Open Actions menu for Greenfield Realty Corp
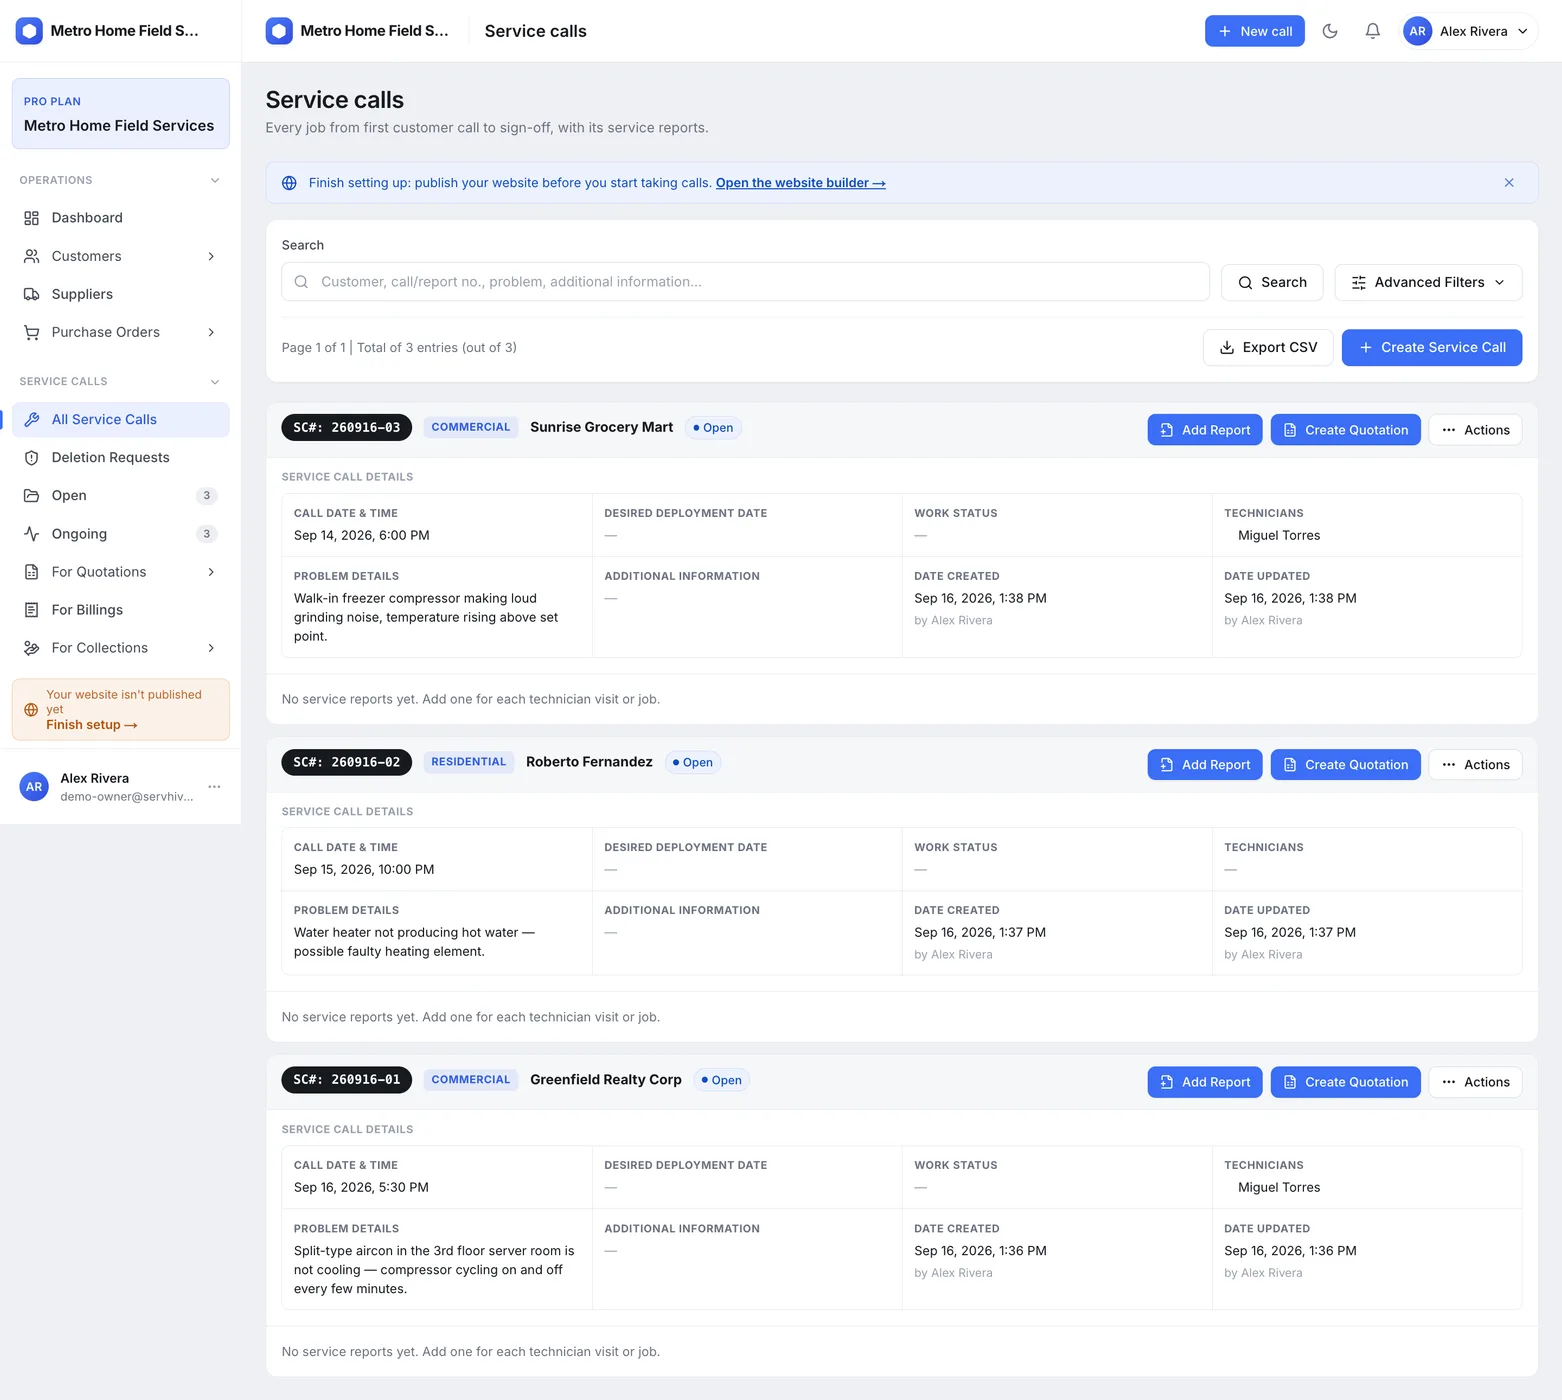This screenshot has width=1562, height=1400. pyautogui.click(x=1475, y=1082)
